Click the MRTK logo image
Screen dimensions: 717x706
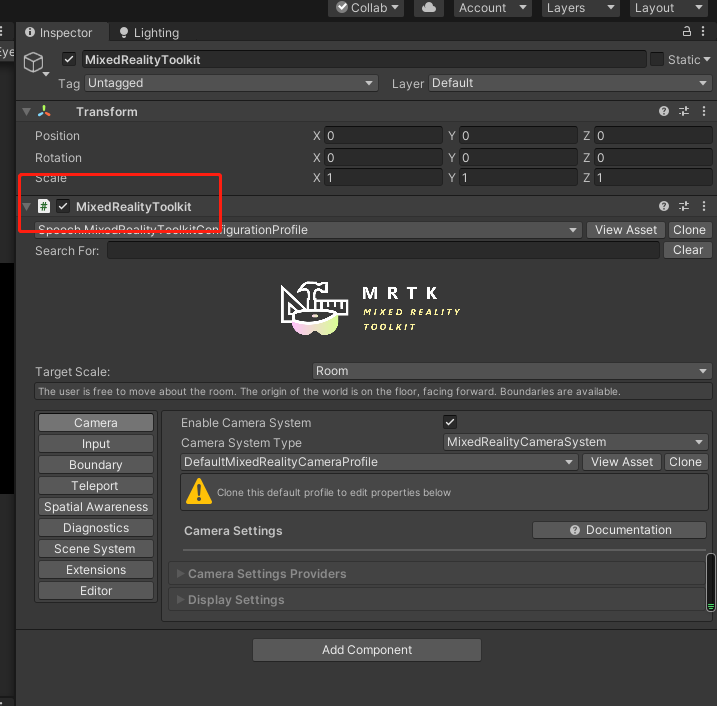[370, 308]
